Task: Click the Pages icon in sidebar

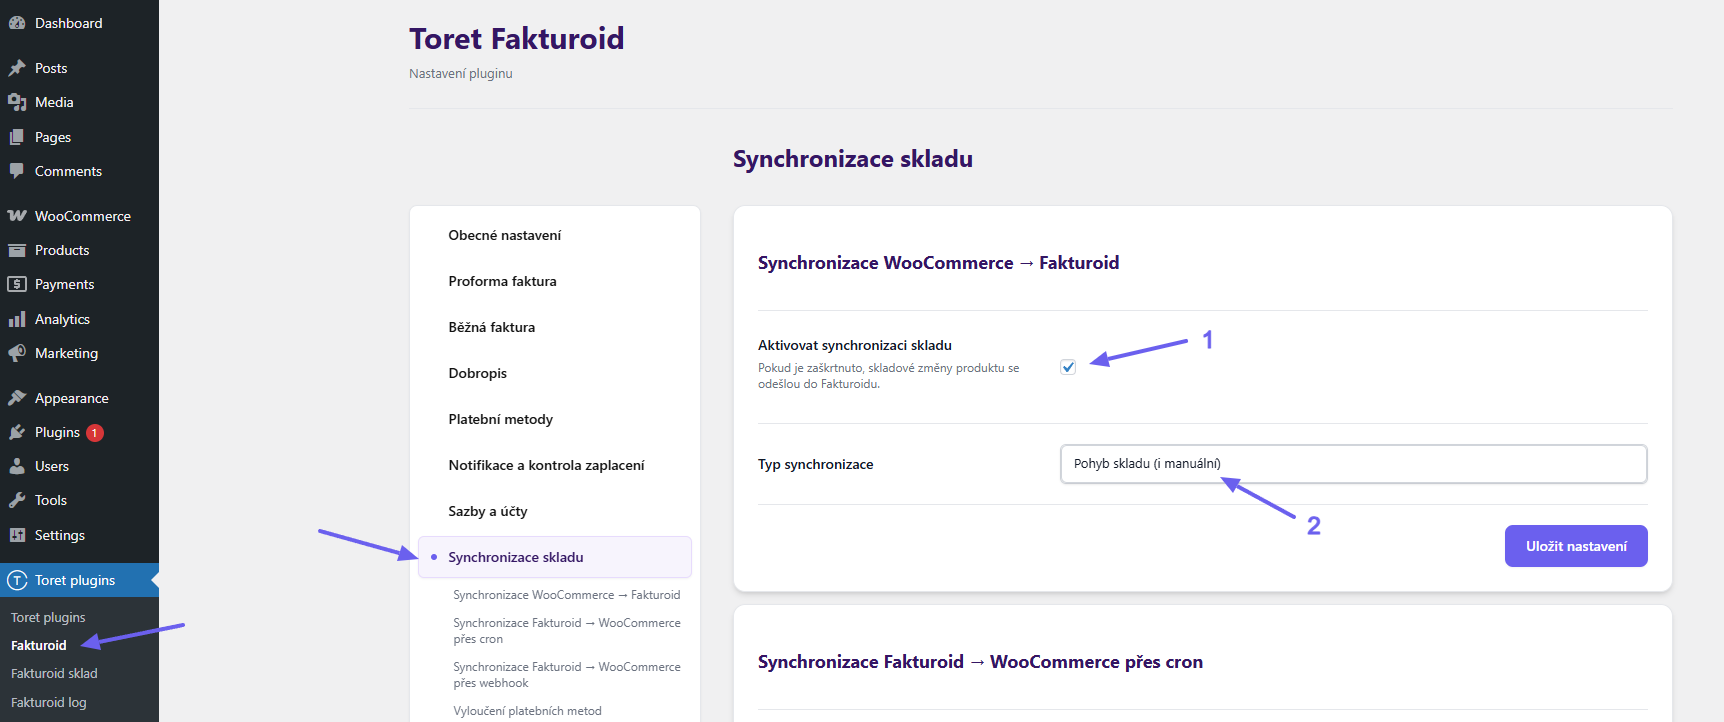Action: [17, 137]
